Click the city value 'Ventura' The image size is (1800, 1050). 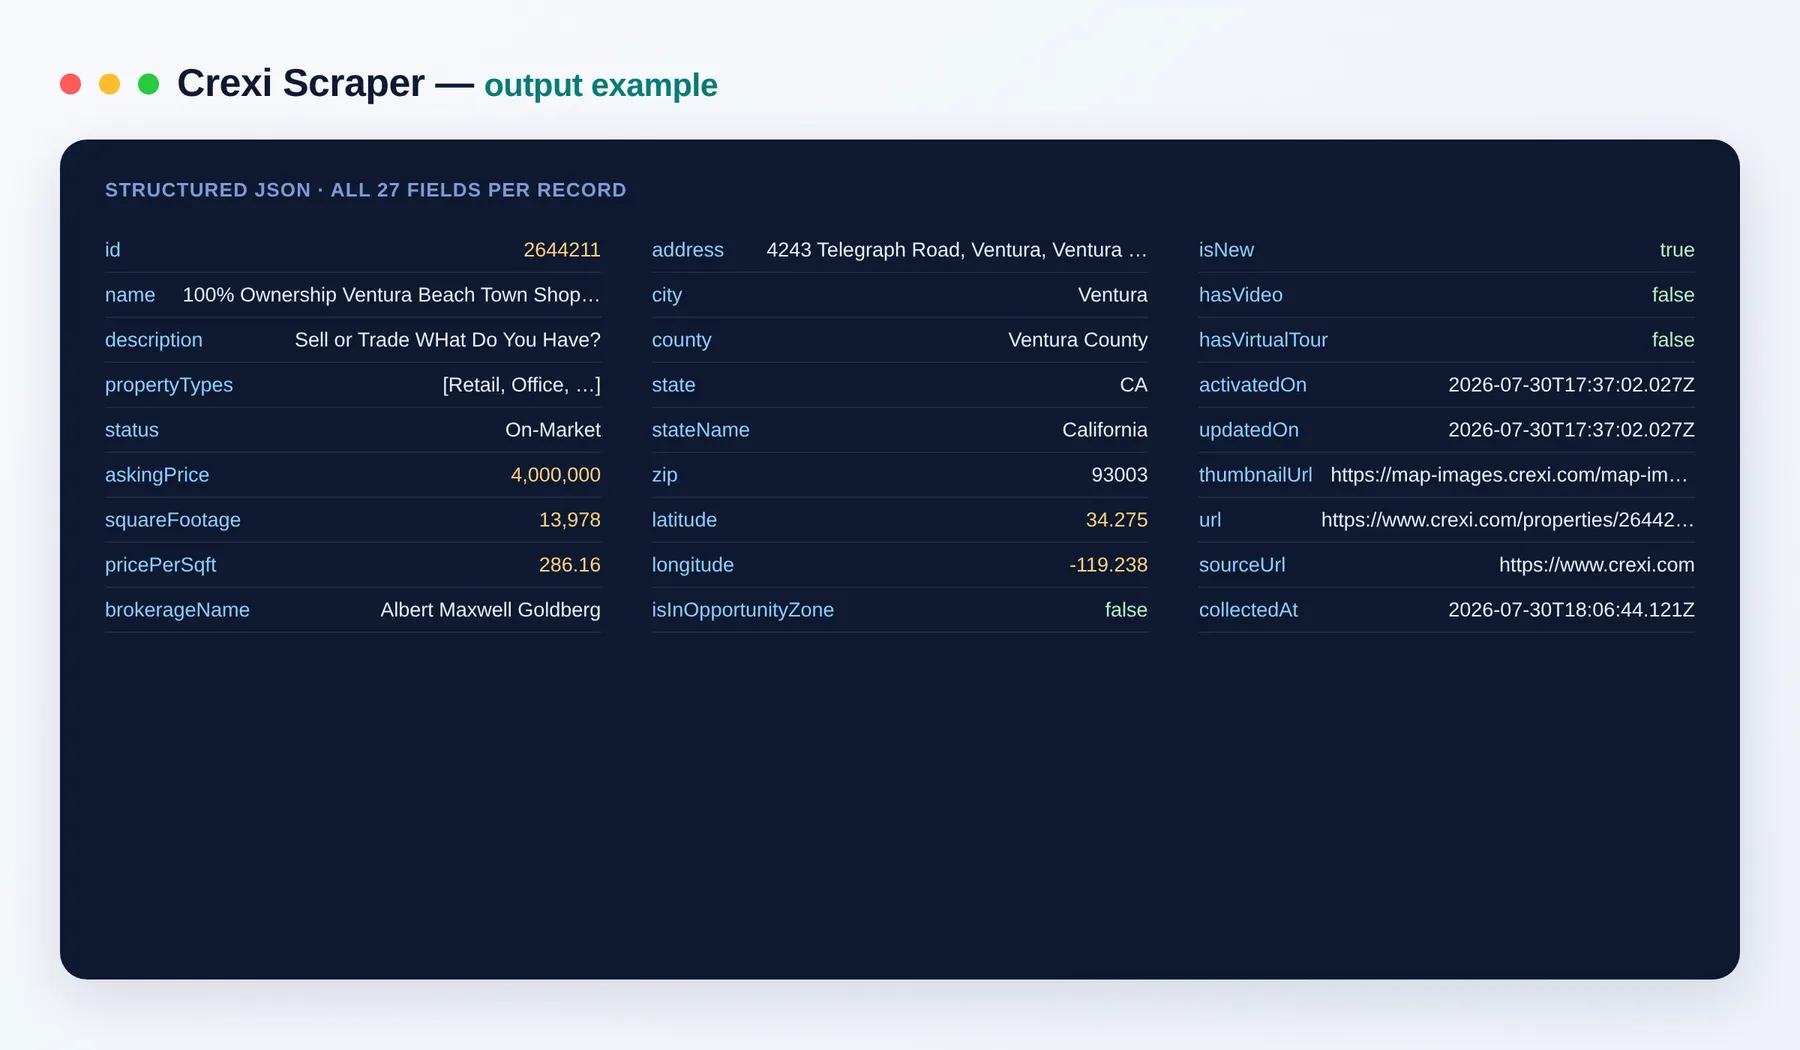tap(1112, 295)
